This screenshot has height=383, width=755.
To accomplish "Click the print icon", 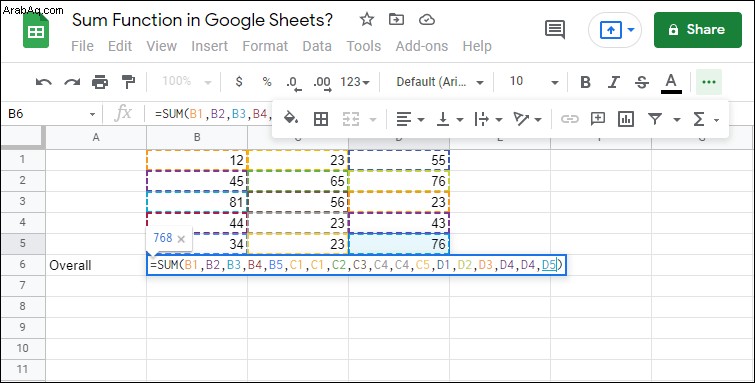I will click(x=100, y=82).
